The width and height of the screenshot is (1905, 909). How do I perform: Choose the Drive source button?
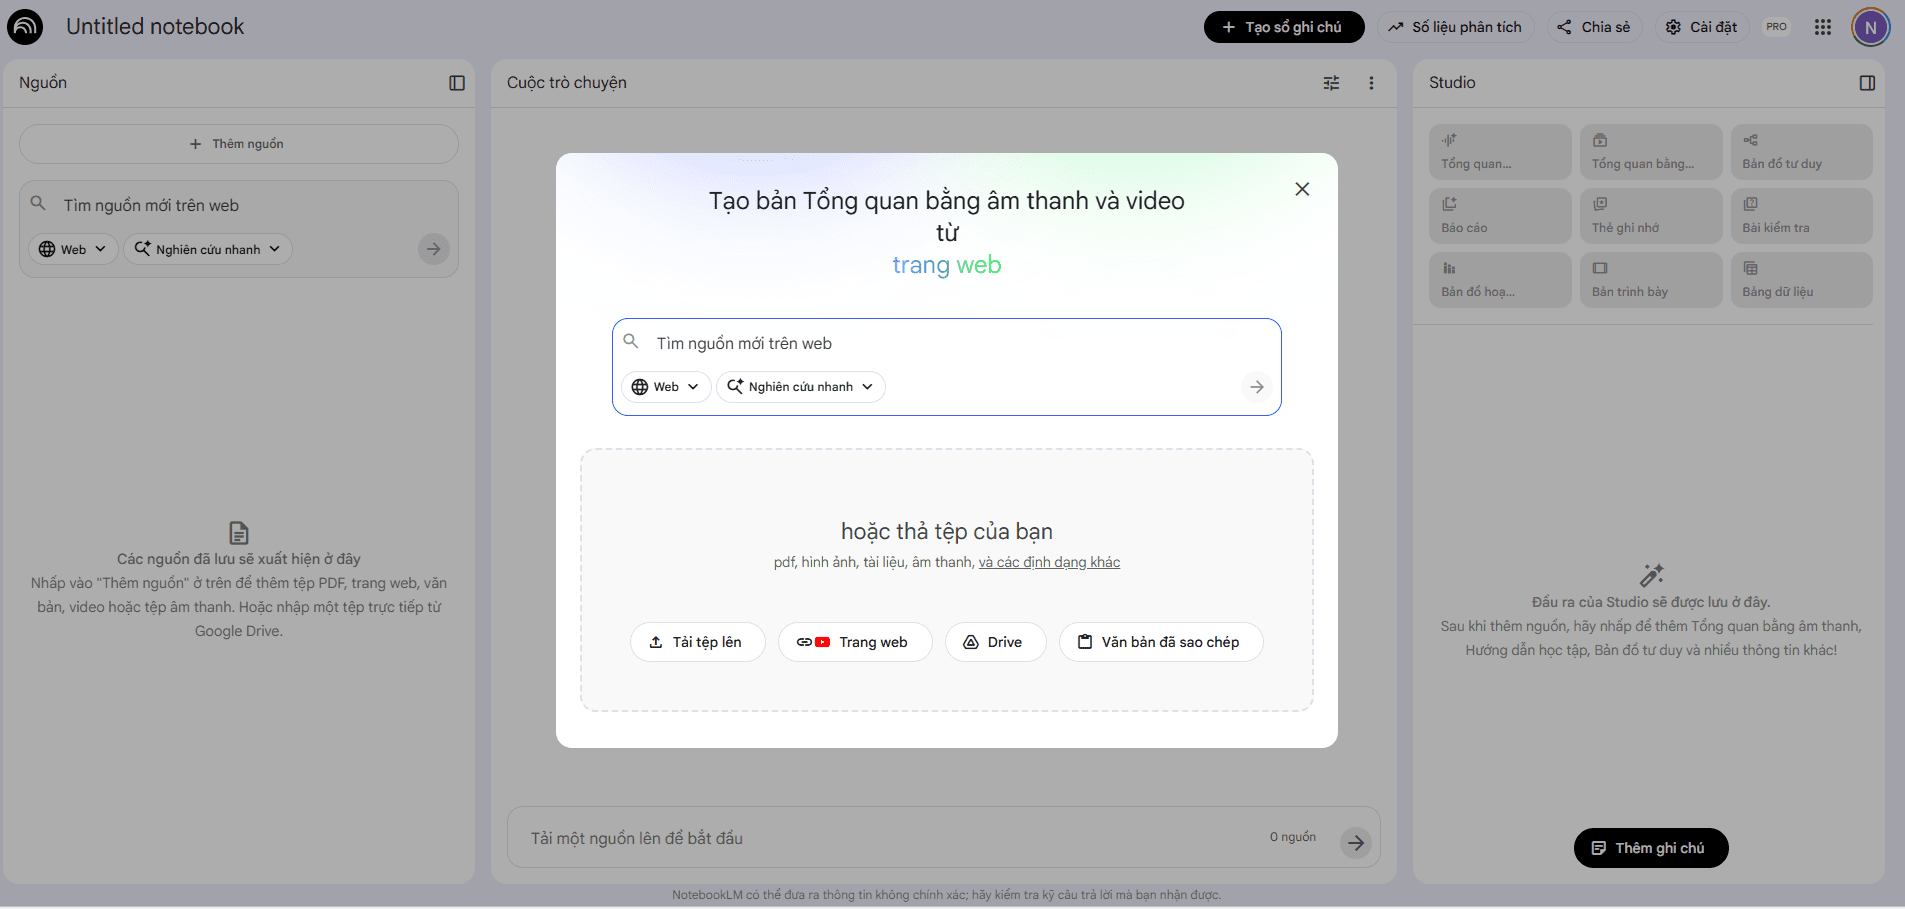tap(995, 642)
